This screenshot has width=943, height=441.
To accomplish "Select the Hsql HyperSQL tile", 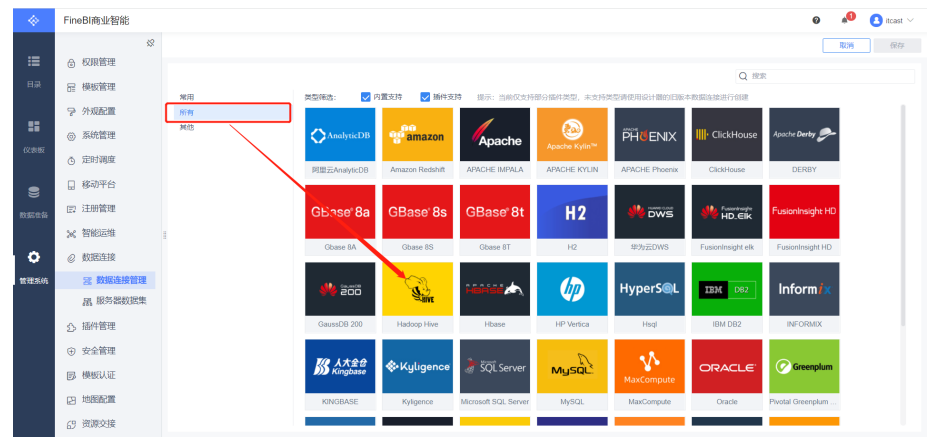I will click(650, 298).
